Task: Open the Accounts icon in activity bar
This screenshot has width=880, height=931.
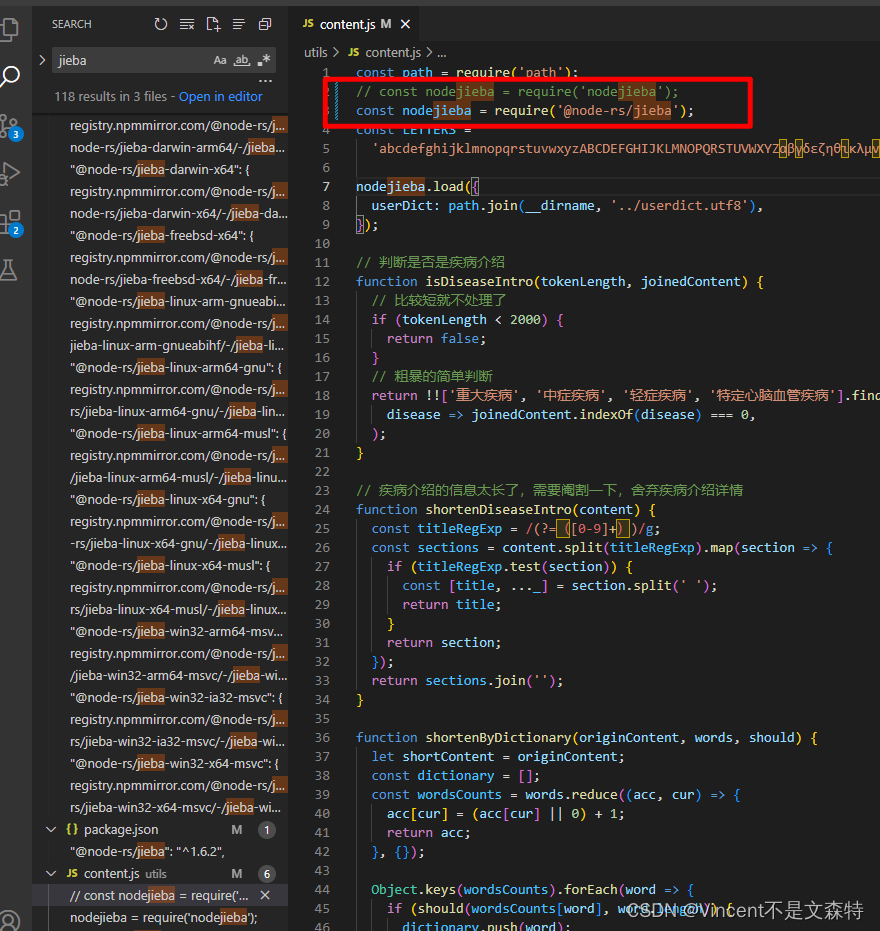Action: 8,920
